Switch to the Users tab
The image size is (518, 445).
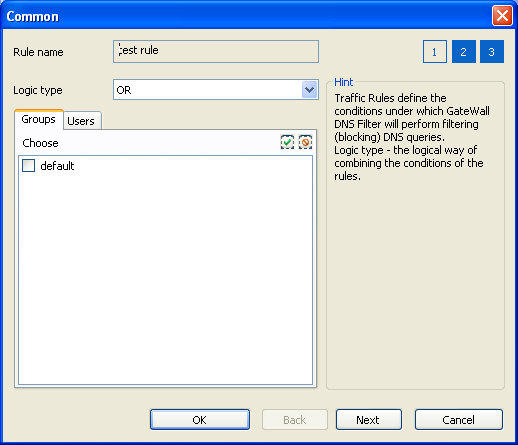pos(81,121)
